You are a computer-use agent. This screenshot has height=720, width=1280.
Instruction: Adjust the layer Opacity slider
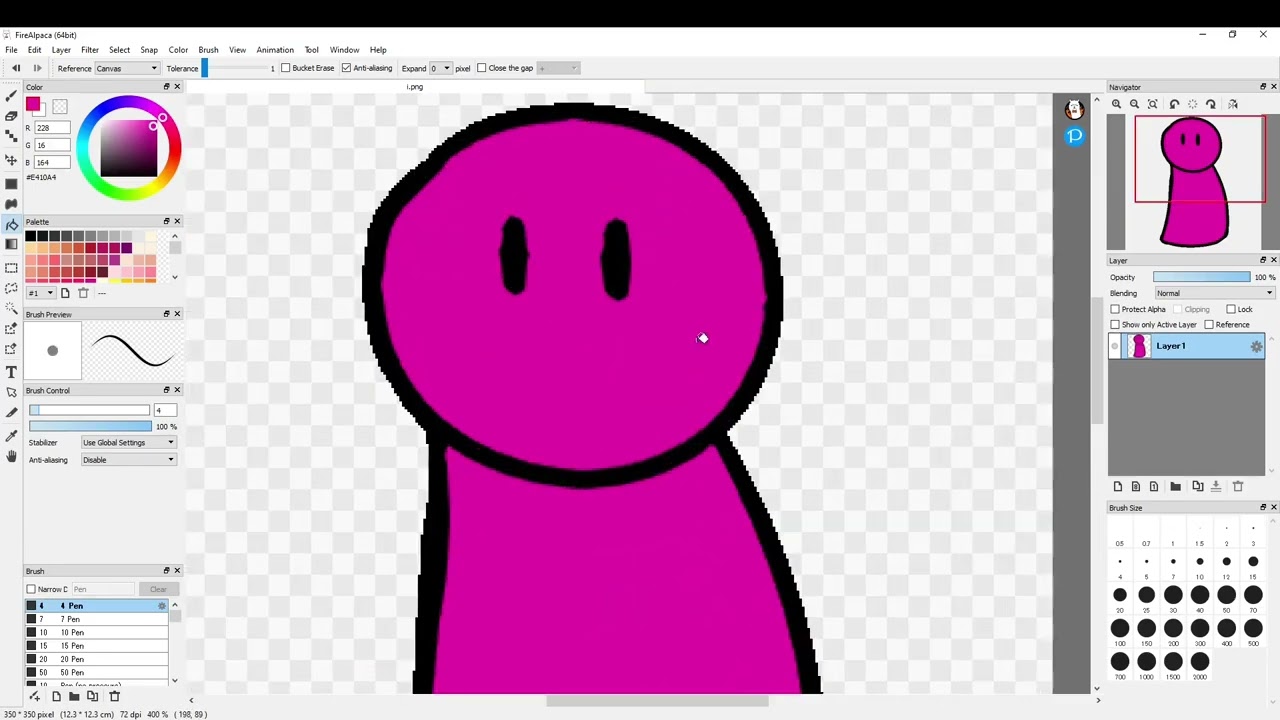pyautogui.click(x=1201, y=277)
